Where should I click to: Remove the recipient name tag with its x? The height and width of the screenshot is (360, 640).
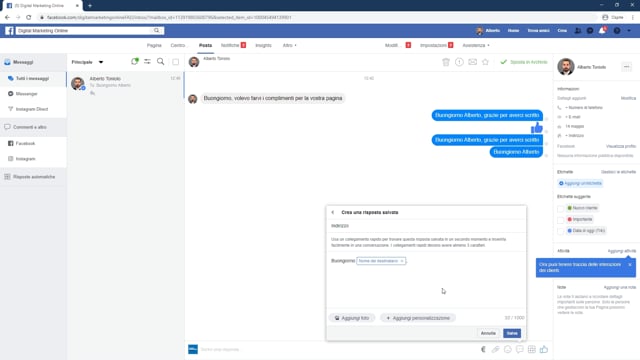coord(402,261)
